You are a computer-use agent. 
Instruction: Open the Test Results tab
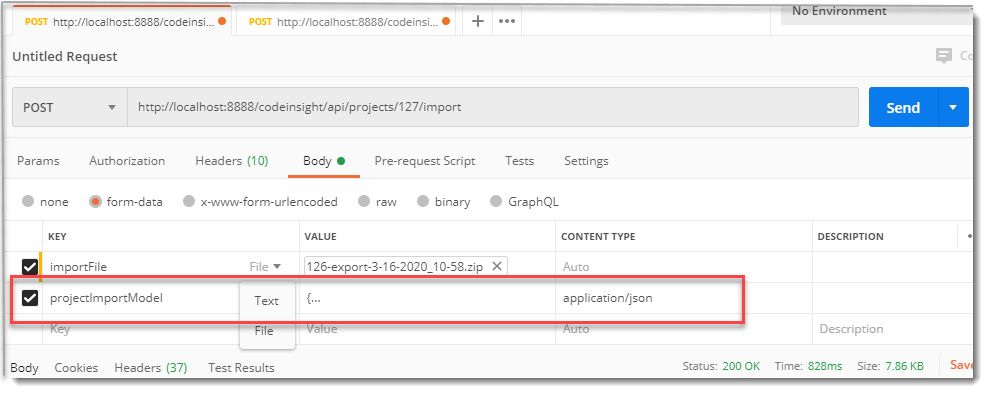(241, 368)
